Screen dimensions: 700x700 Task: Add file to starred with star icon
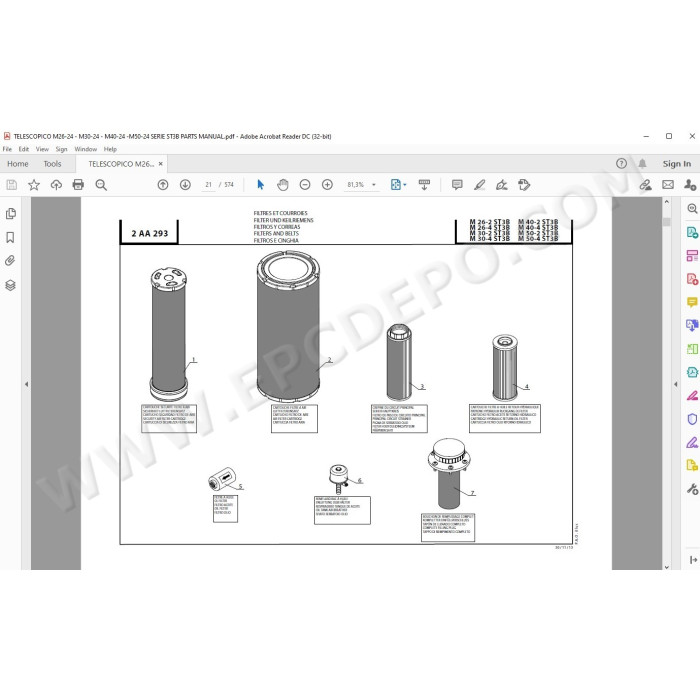point(34,185)
